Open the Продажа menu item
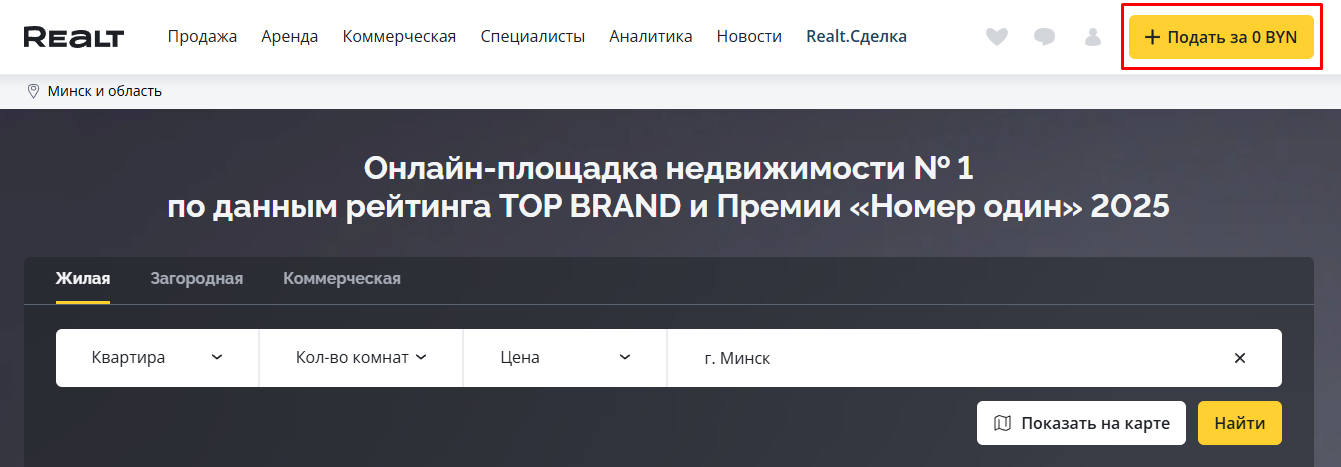1341x467 pixels. (x=202, y=37)
